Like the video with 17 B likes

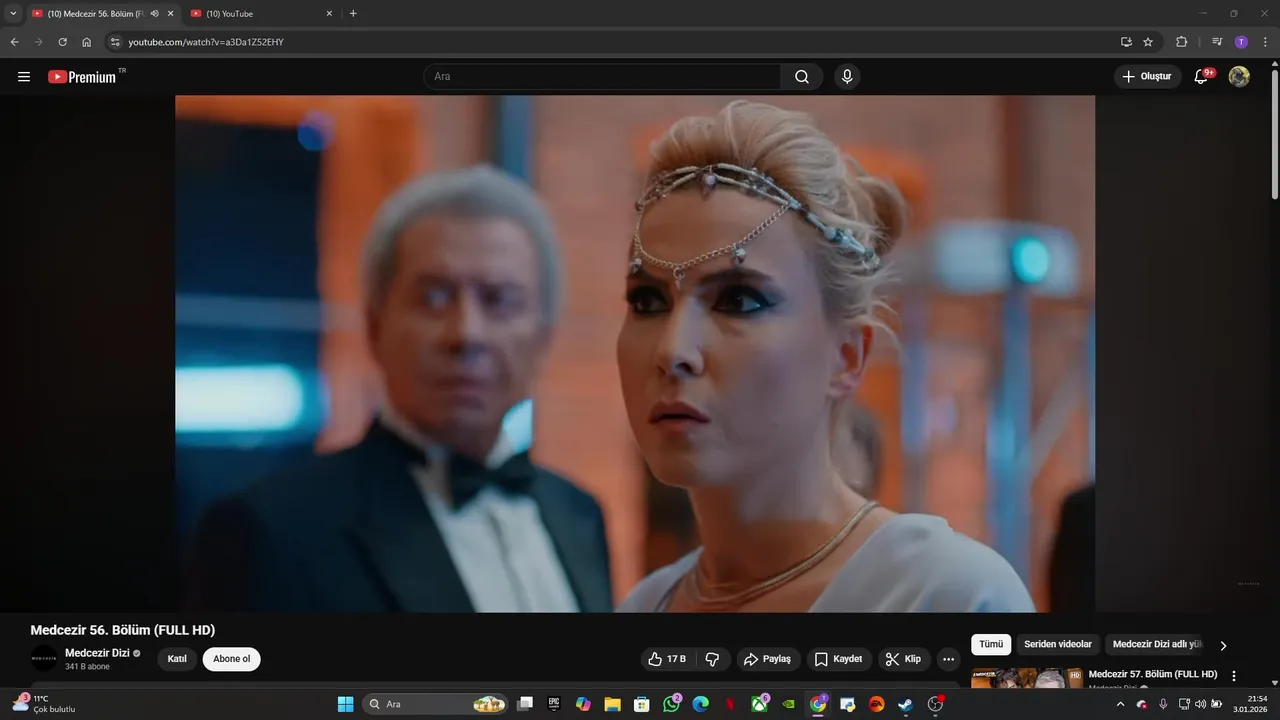tap(667, 659)
